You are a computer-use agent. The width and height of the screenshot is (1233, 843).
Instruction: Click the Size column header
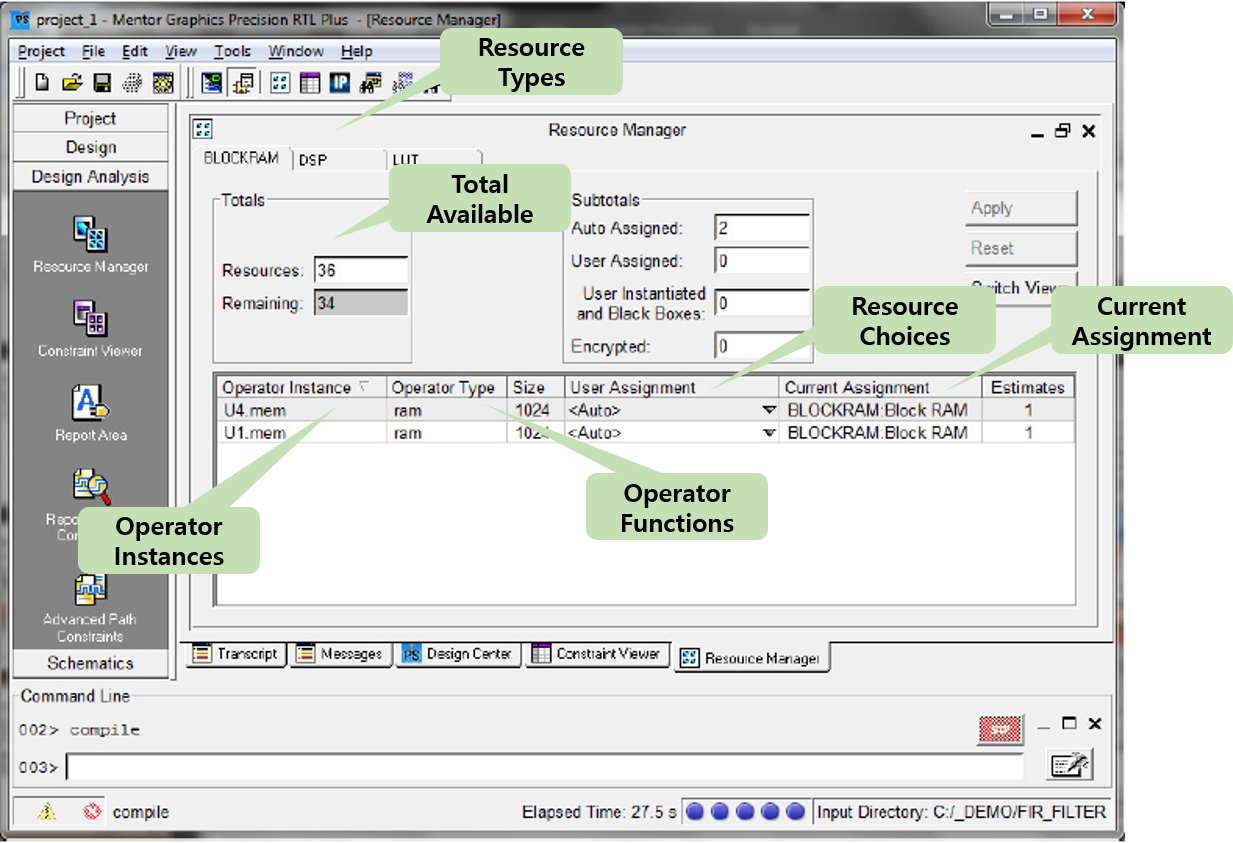[536, 388]
